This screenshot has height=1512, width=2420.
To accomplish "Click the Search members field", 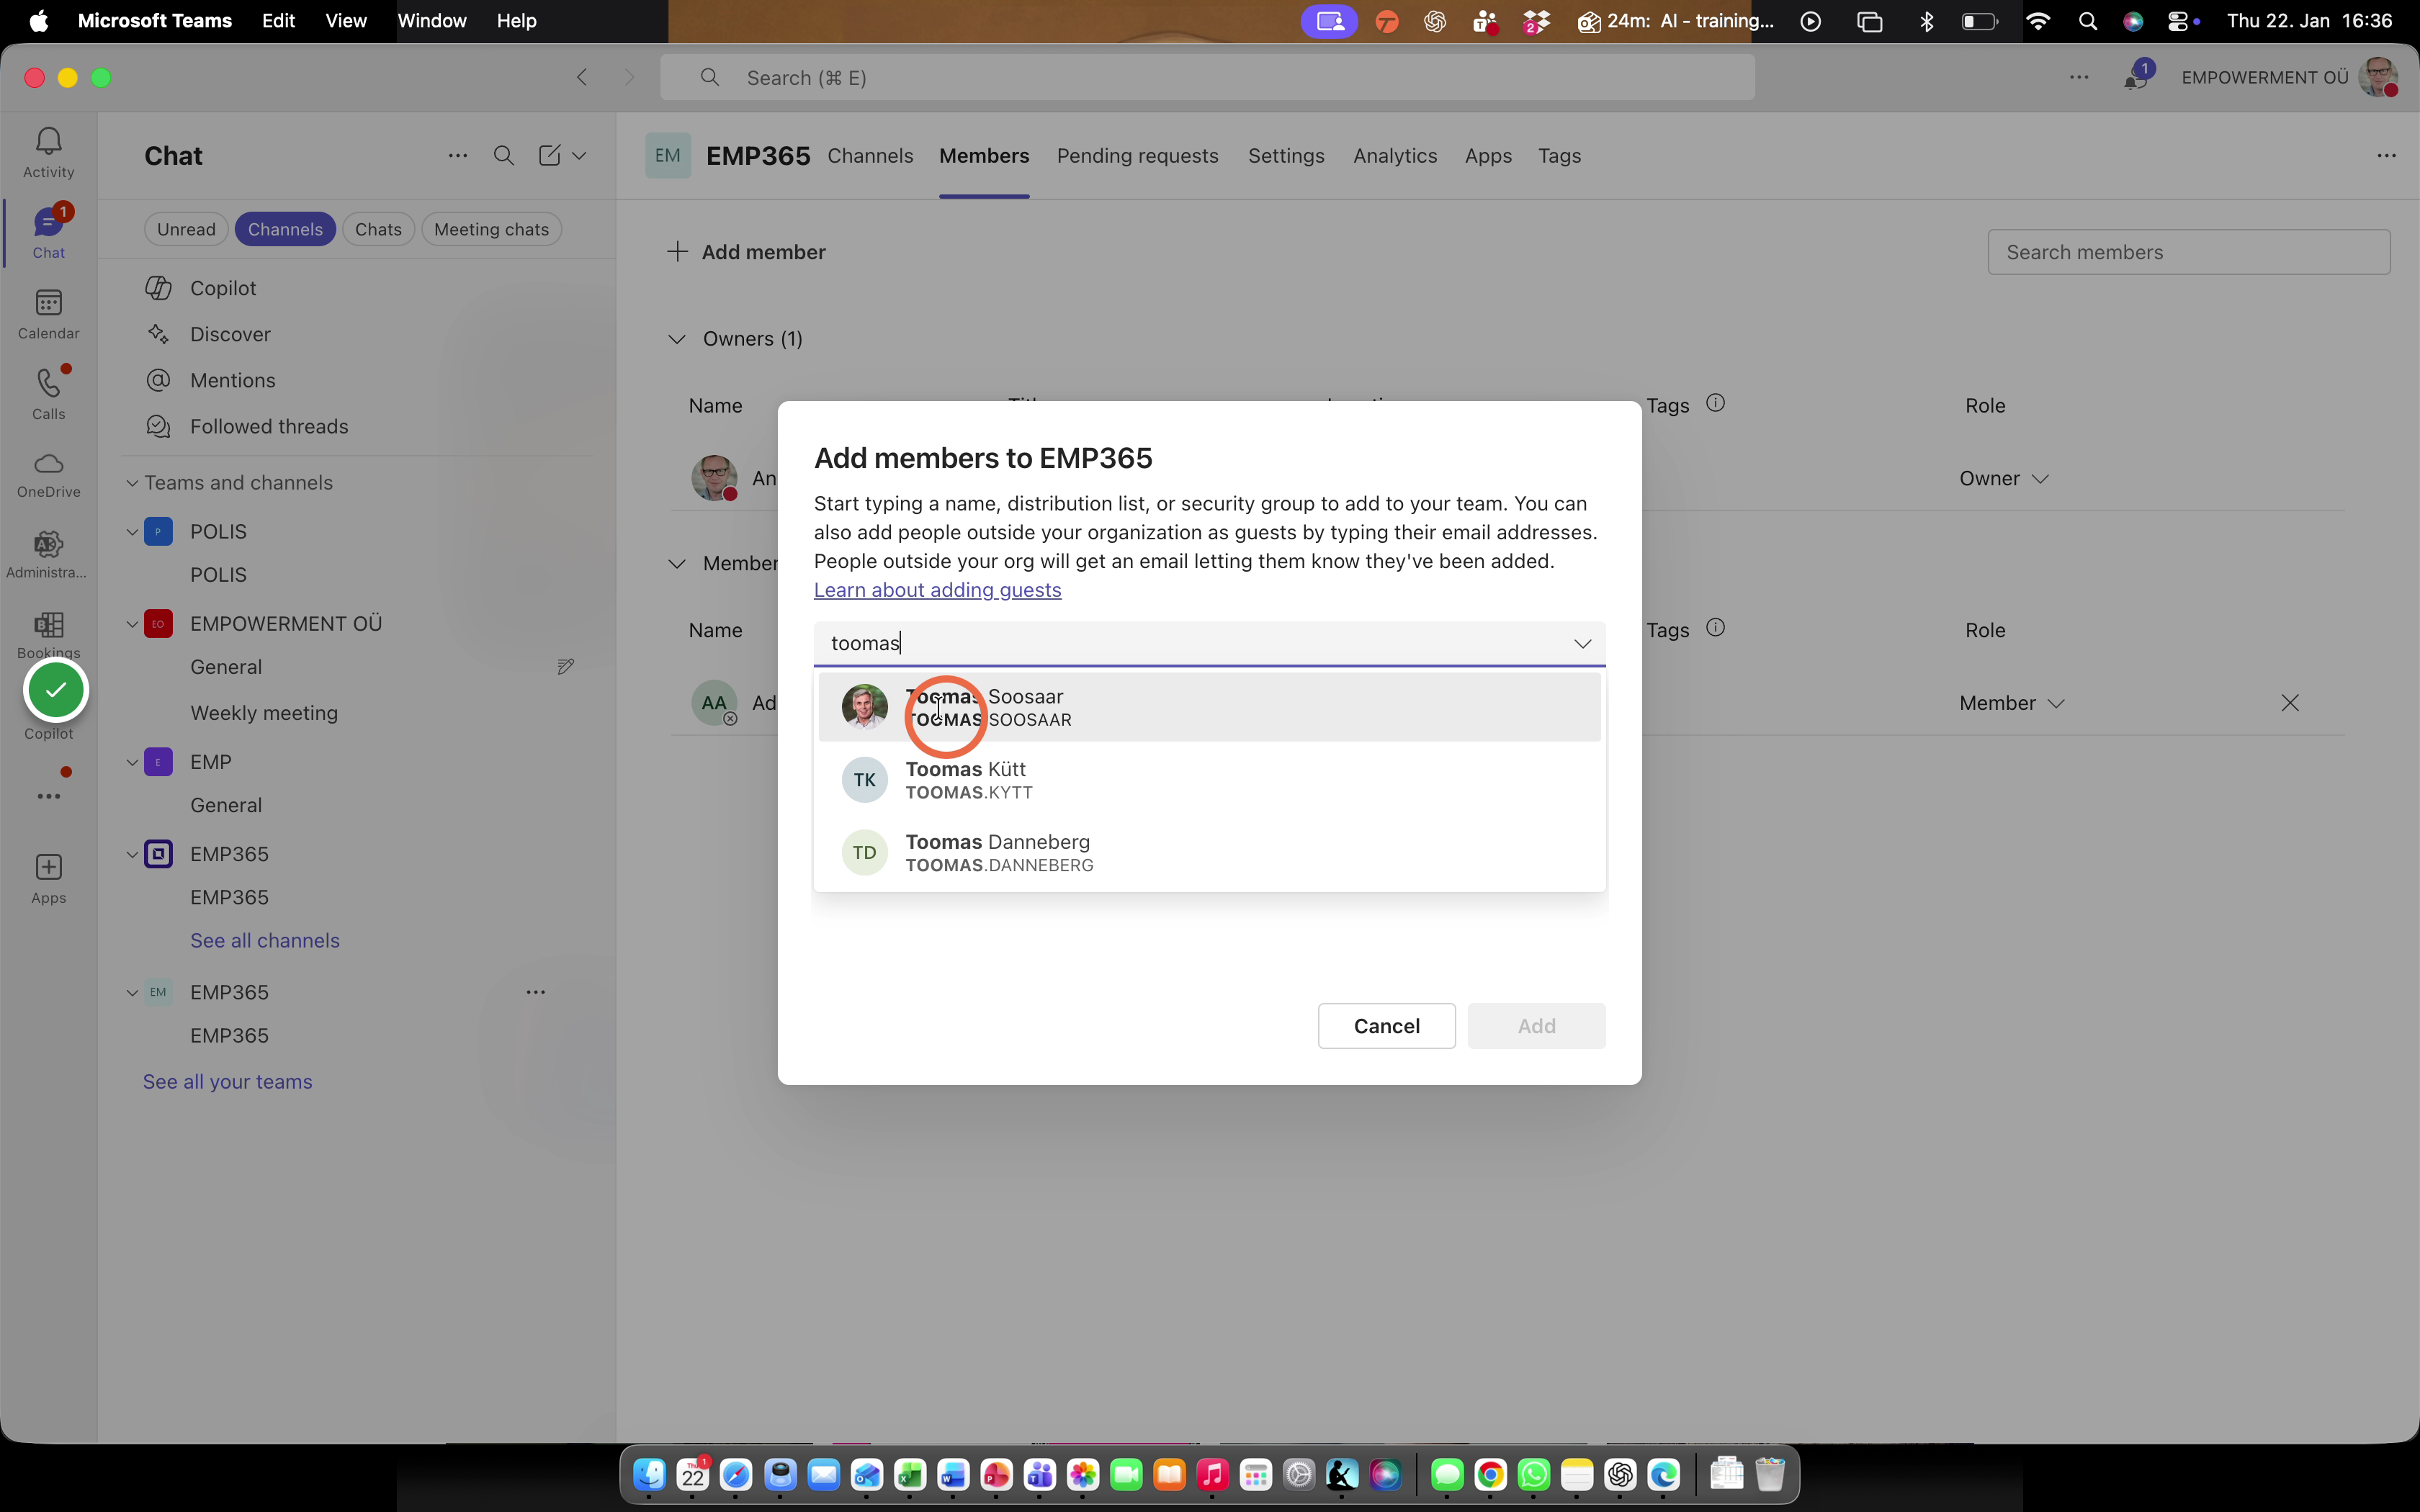I will [x=2188, y=252].
